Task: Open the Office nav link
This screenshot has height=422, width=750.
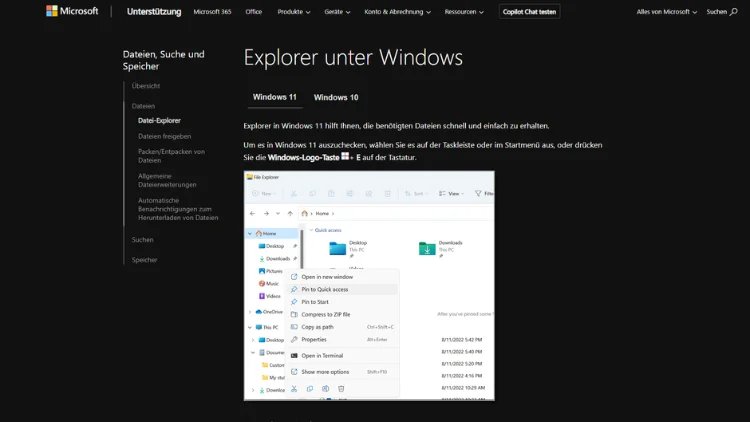Action: pos(254,11)
